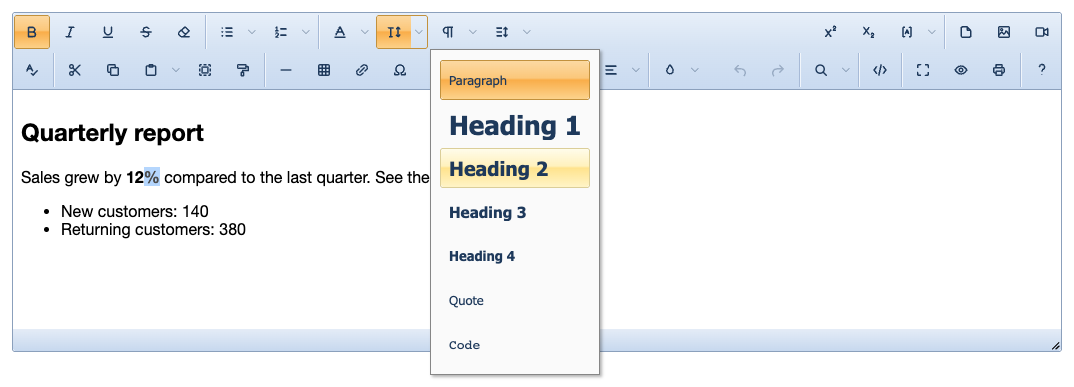
Task: Toggle strikethrough formatting
Action: [146, 32]
